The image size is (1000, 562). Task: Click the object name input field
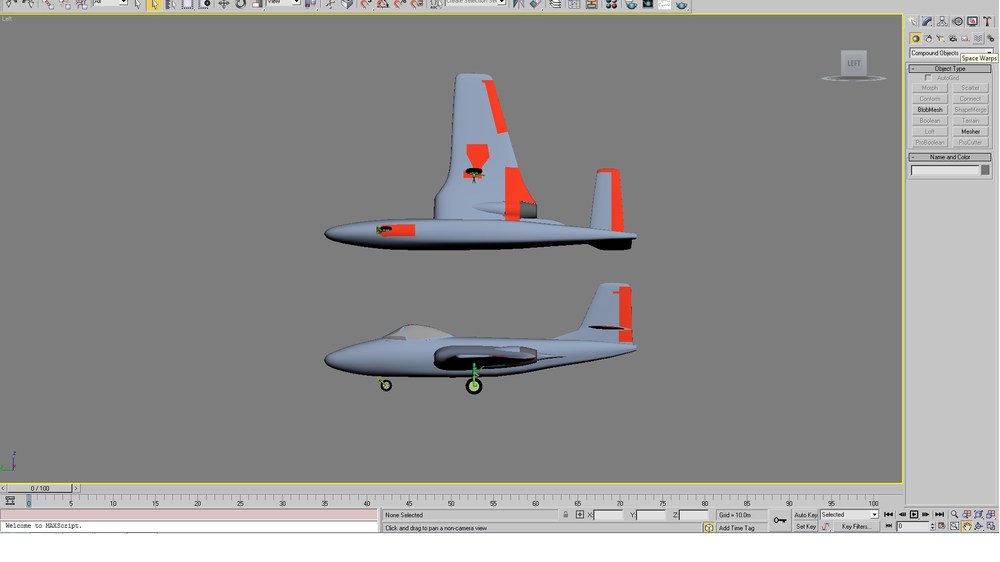click(x=945, y=170)
